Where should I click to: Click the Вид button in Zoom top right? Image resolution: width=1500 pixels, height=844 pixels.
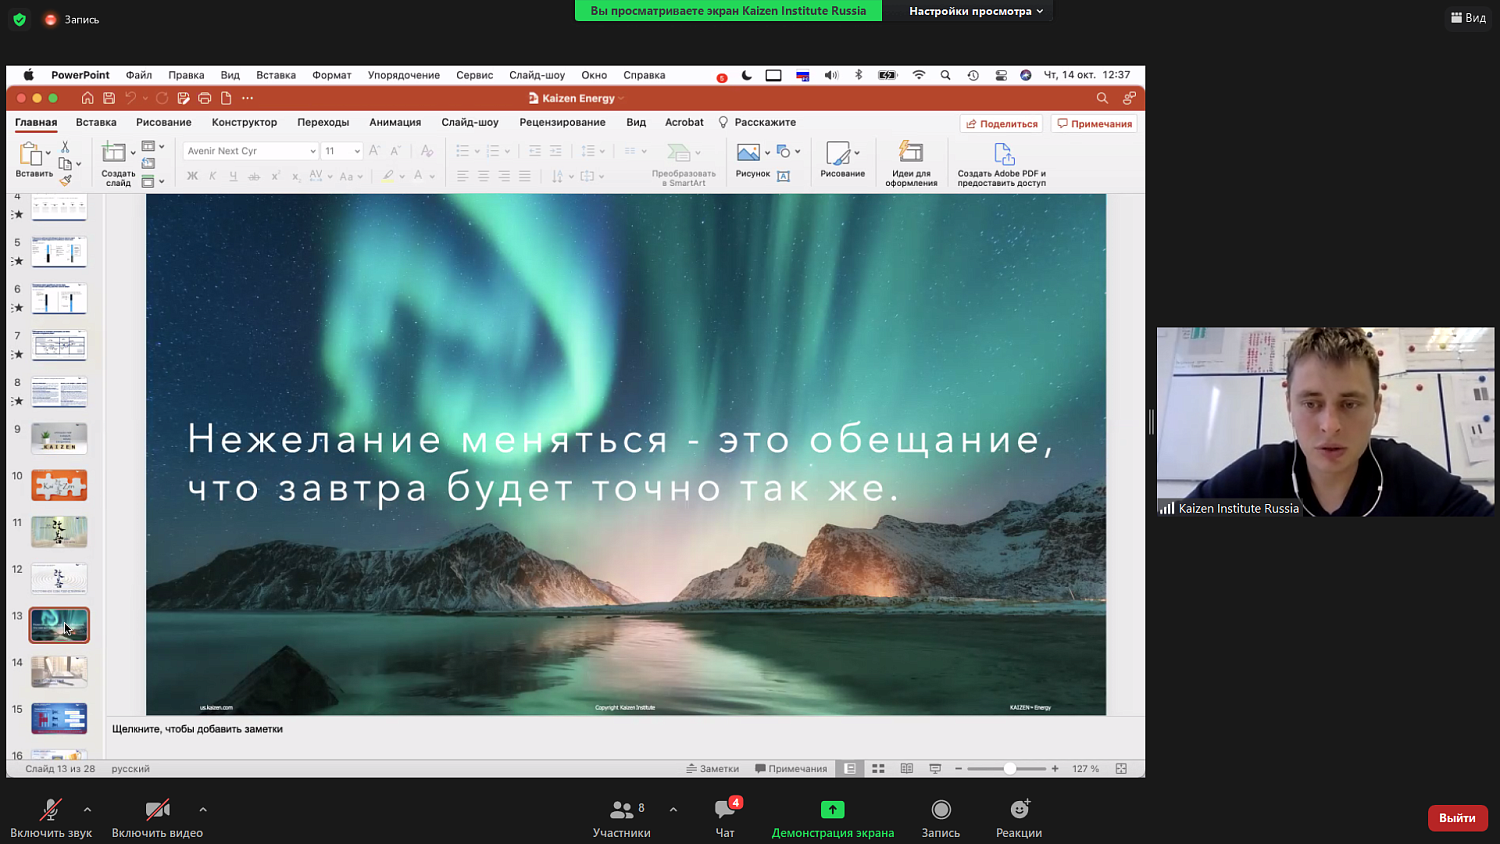pyautogui.click(x=1468, y=18)
